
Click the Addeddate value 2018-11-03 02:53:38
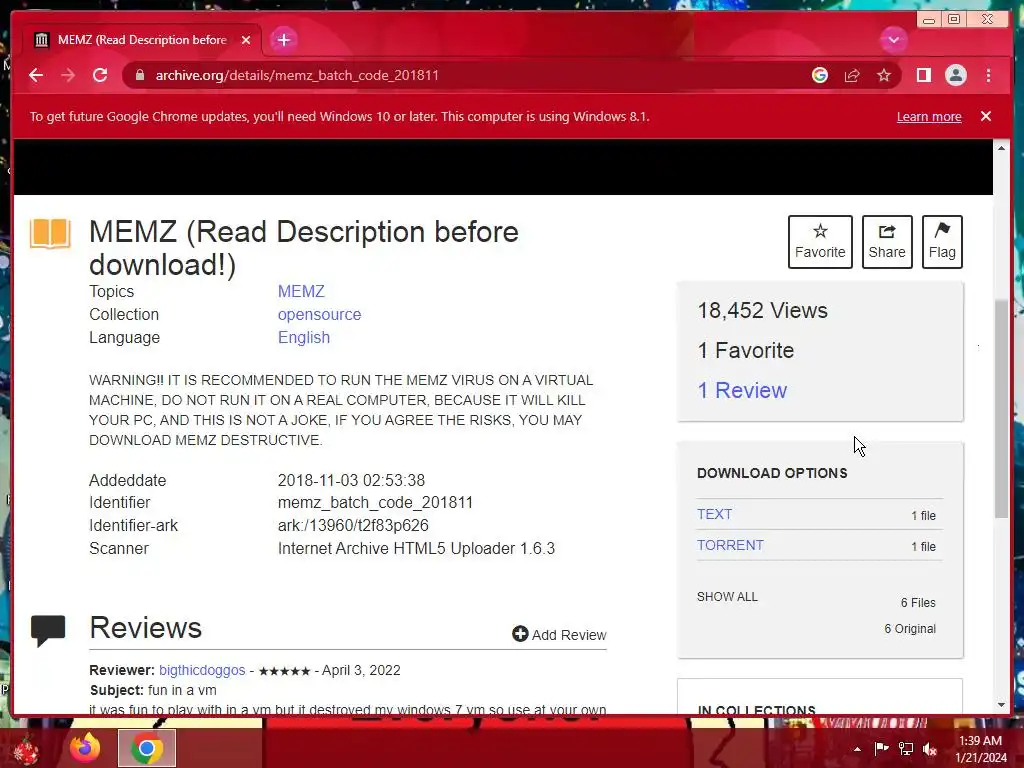[x=351, y=481]
